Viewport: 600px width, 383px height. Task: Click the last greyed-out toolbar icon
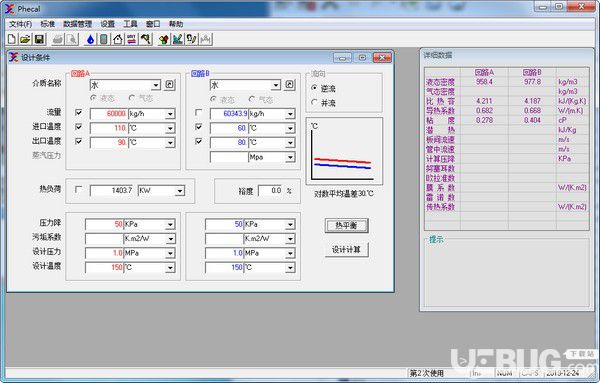pos(205,39)
